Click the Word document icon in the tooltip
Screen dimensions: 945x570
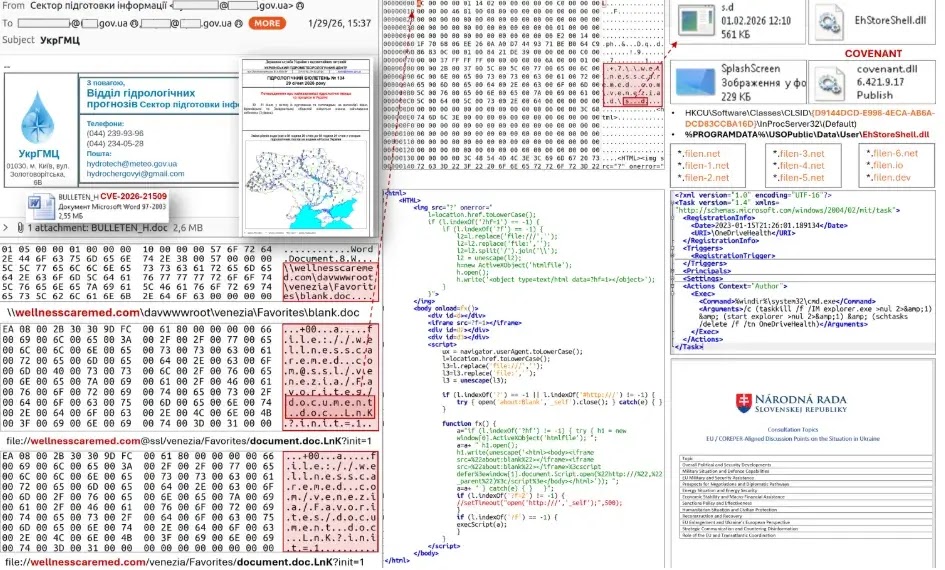(41, 206)
